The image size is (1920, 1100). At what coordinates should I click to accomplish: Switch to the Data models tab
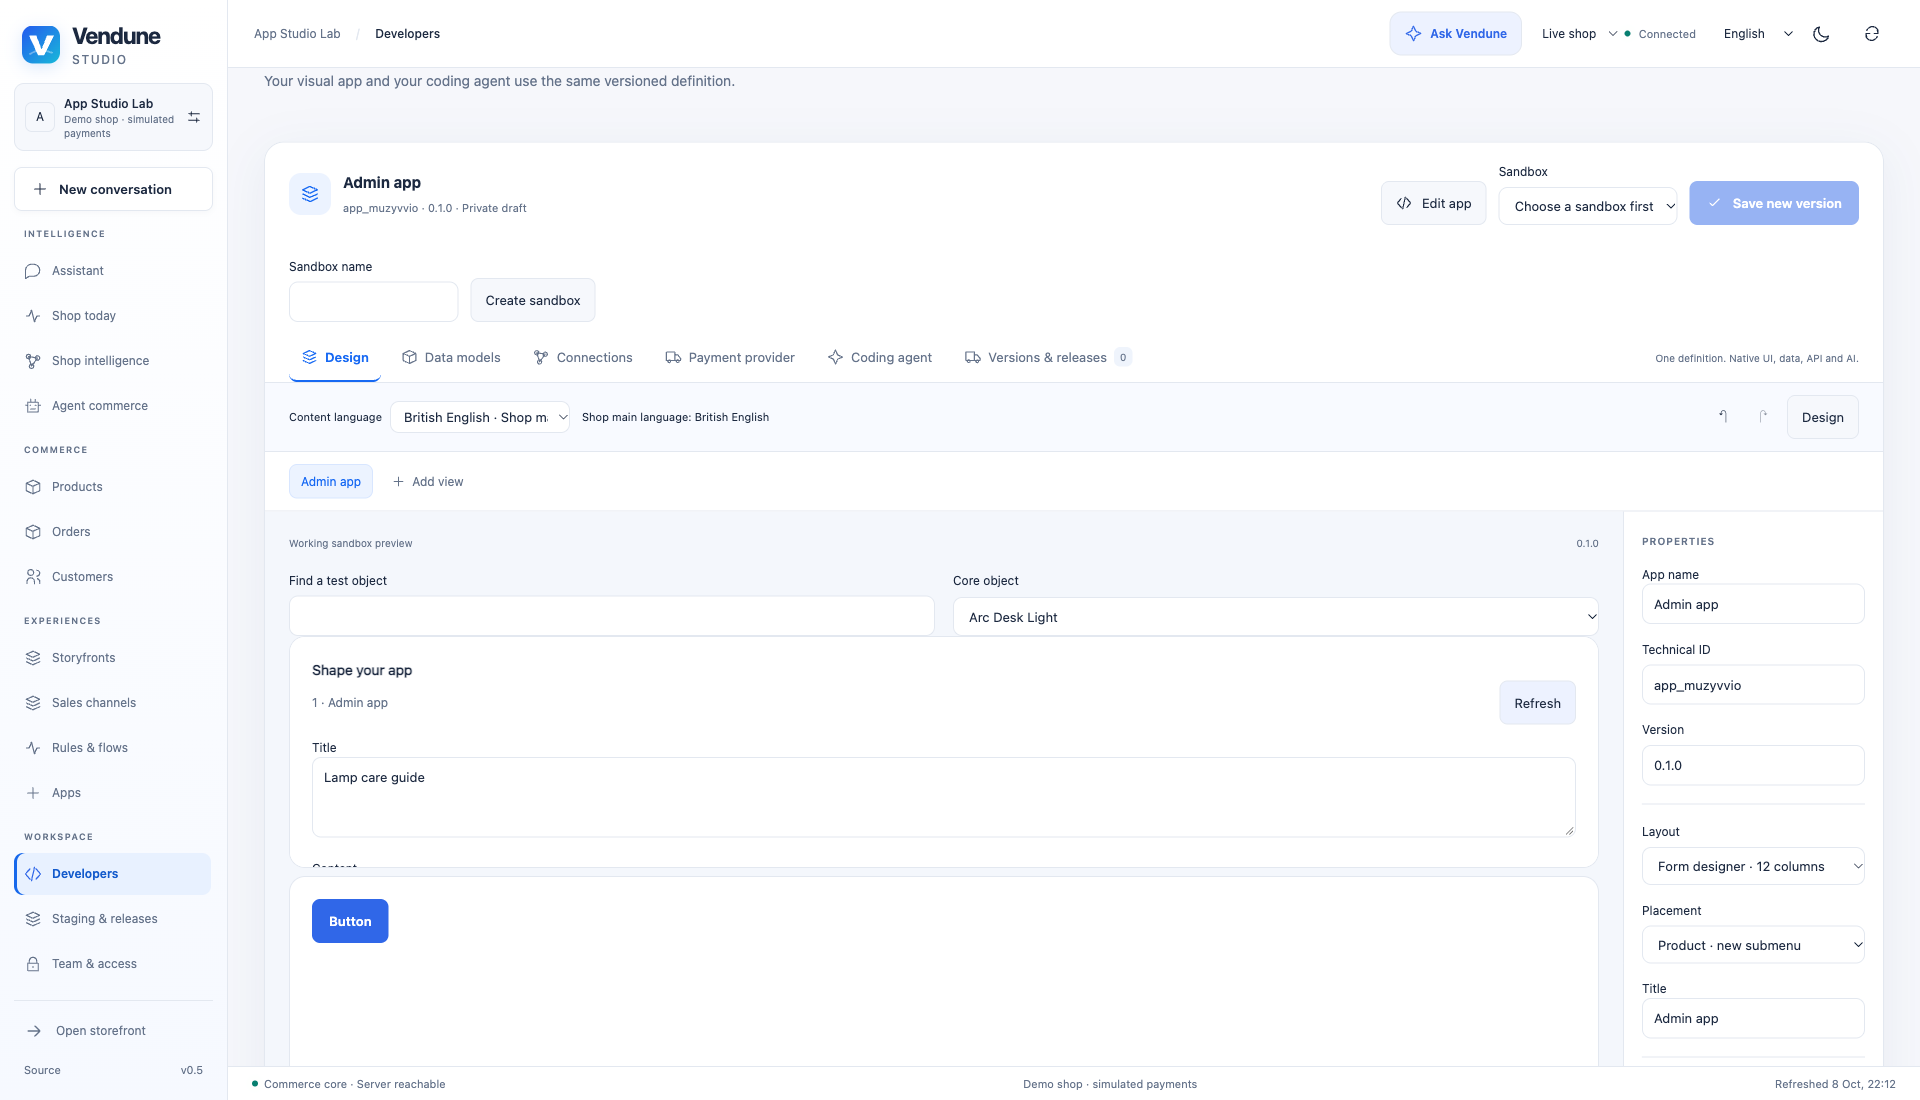point(451,358)
